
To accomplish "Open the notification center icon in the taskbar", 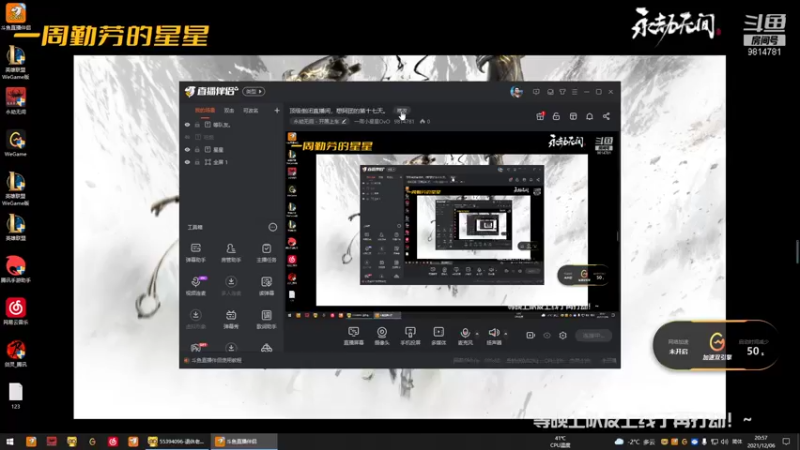I will [786, 441].
